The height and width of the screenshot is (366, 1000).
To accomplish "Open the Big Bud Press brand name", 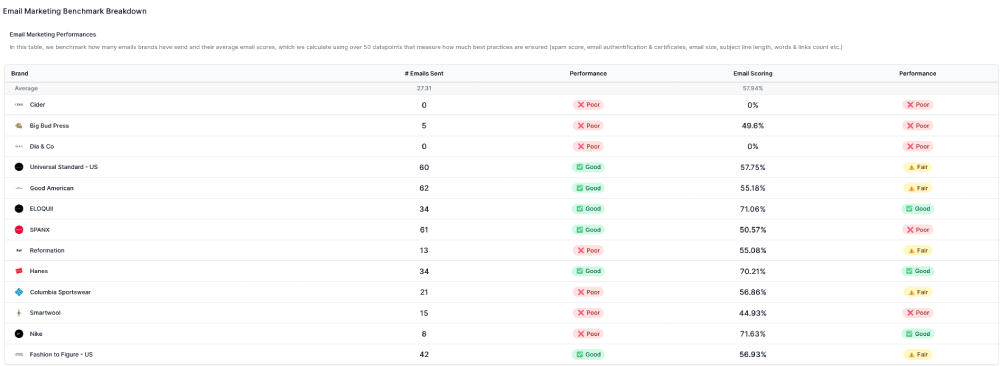I will click(x=49, y=126).
